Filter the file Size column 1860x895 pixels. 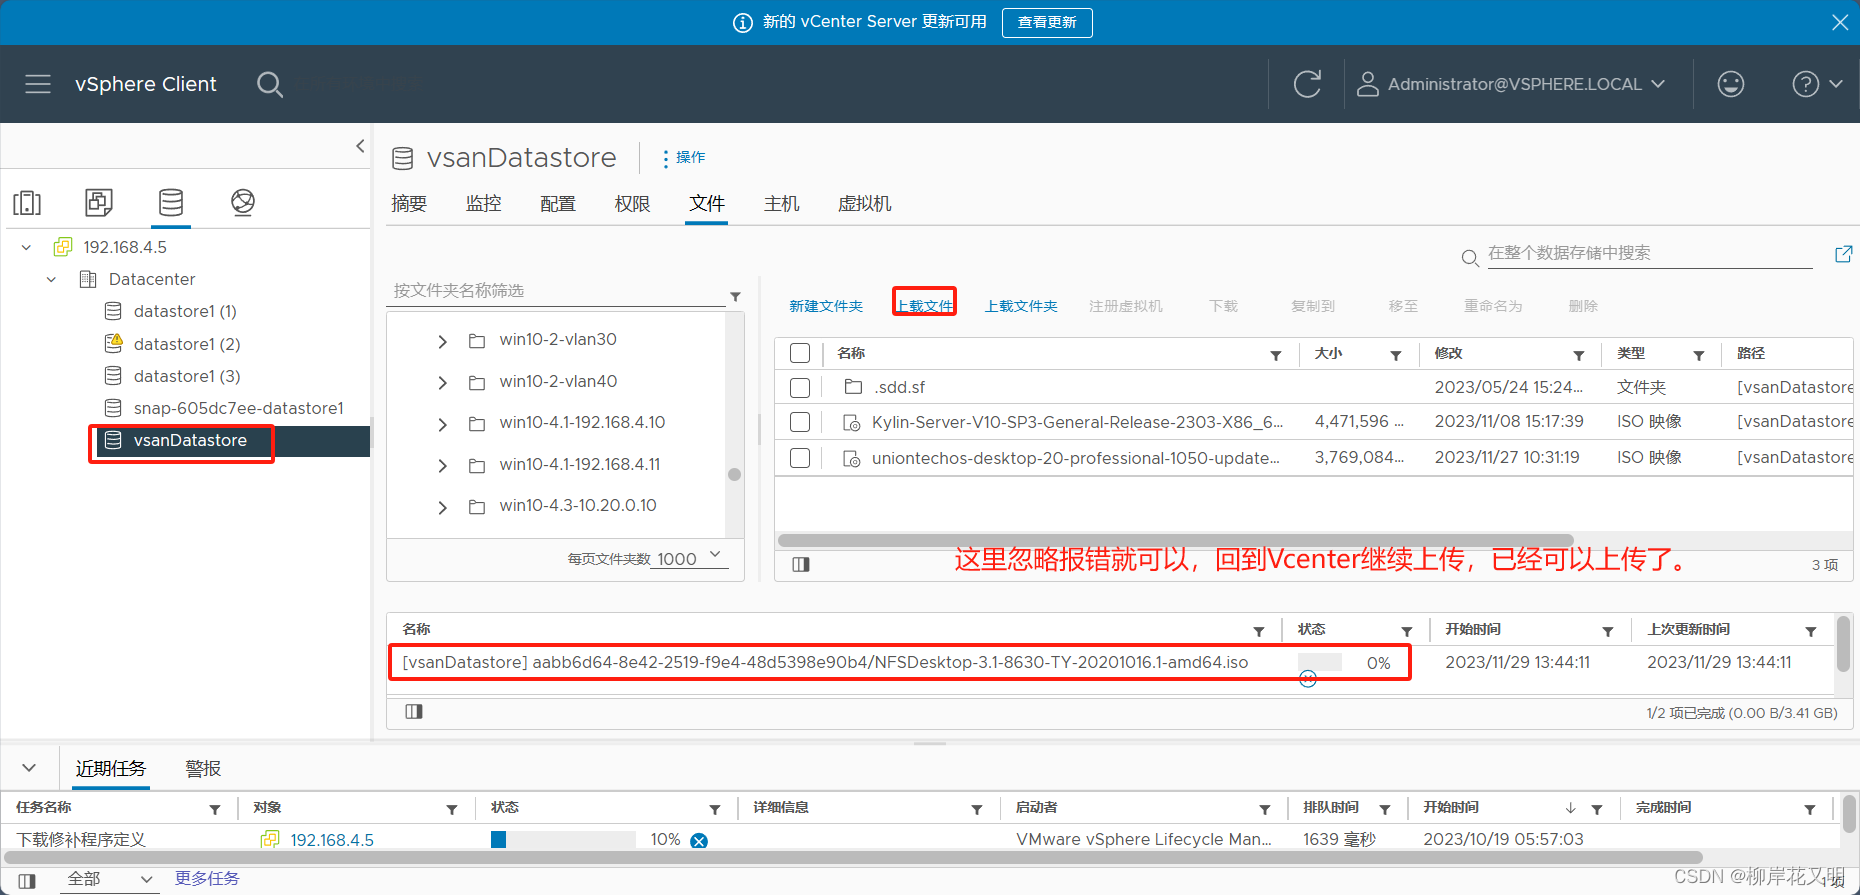1396,355
